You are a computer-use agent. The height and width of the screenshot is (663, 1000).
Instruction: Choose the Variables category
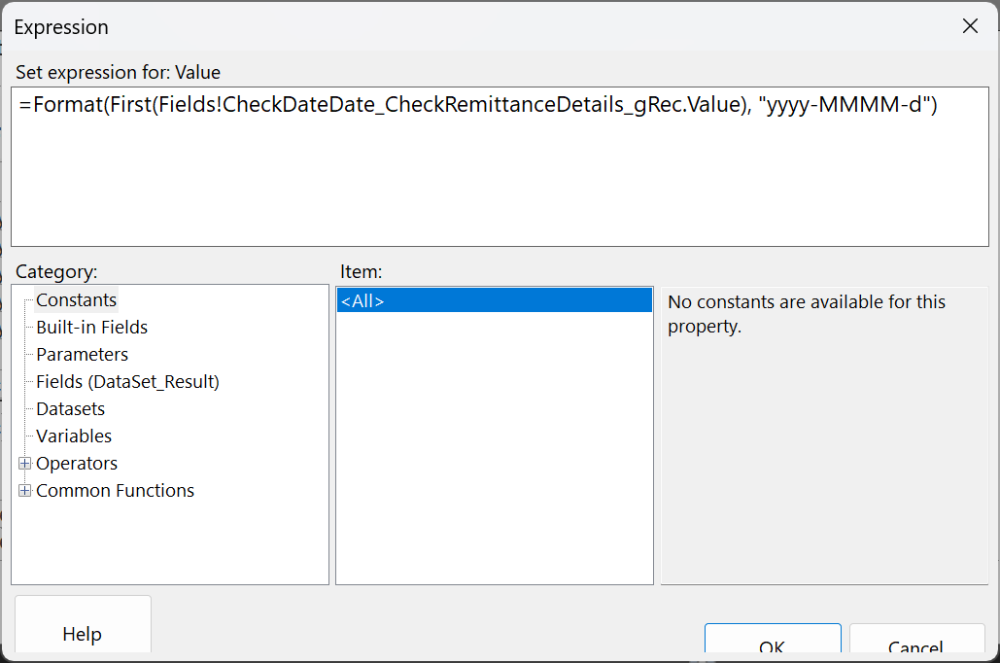coord(73,435)
